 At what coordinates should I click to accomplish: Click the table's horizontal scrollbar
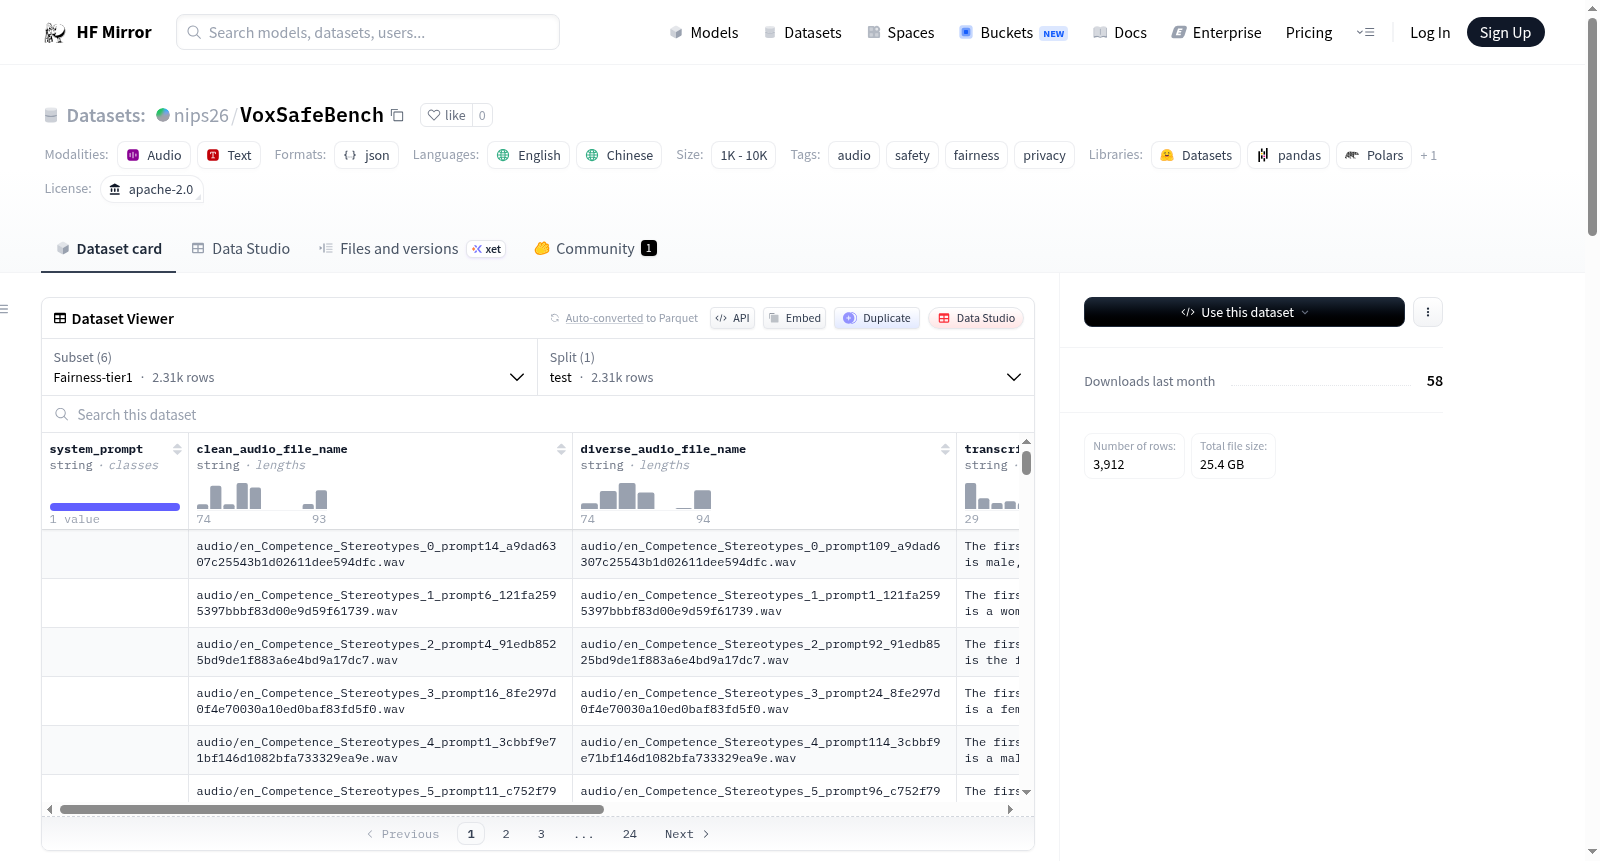(332, 809)
